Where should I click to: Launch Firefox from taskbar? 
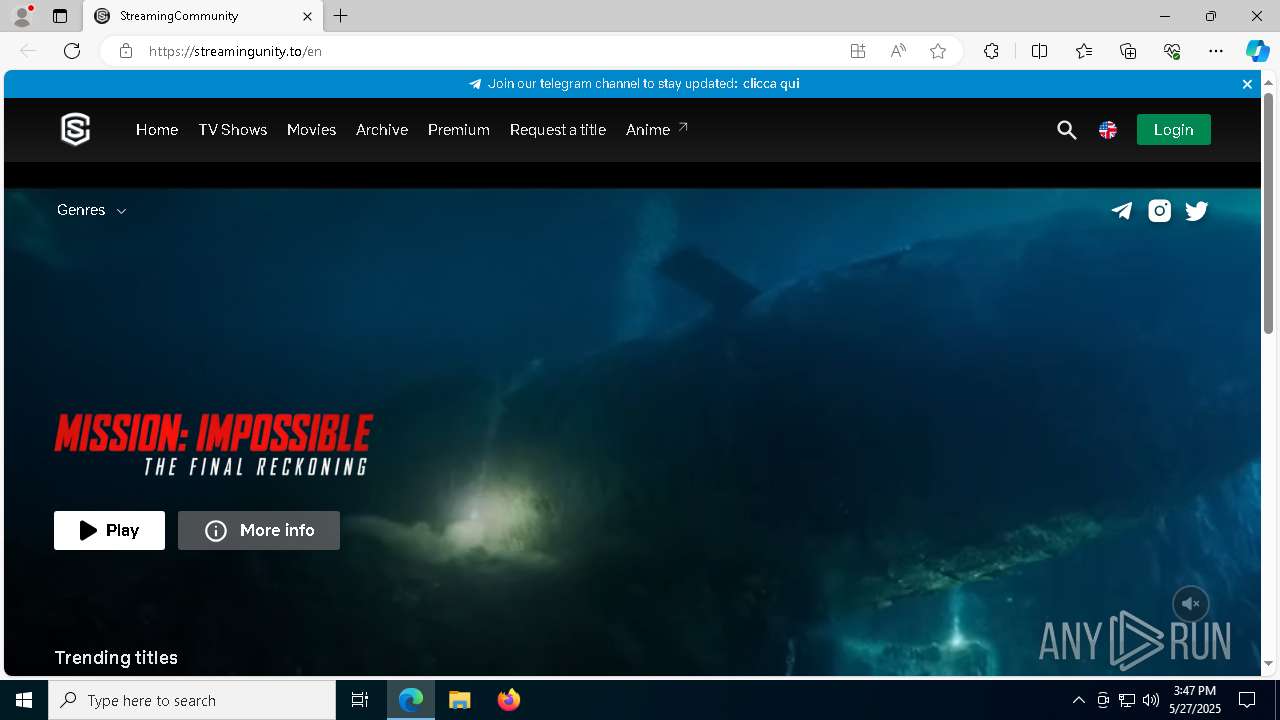pyautogui.click(x=509, y=700)
